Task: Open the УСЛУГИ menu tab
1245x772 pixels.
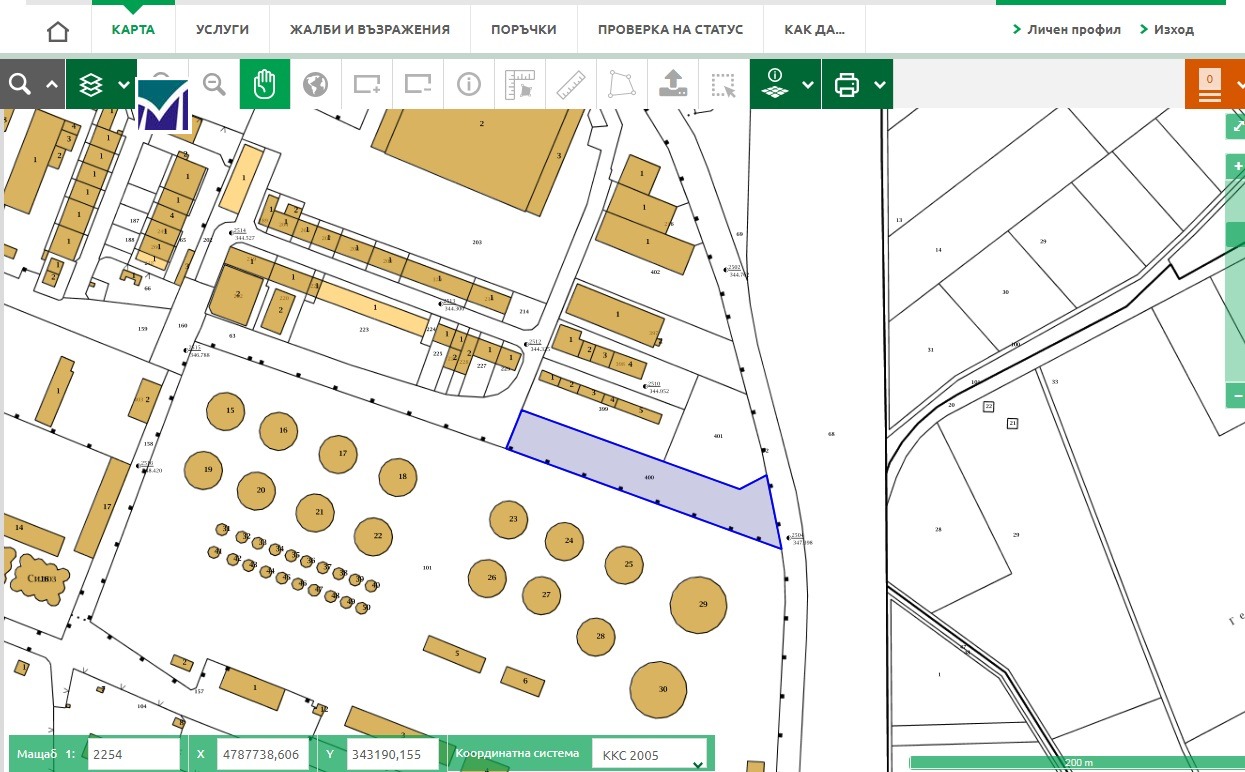Action: 223,30
